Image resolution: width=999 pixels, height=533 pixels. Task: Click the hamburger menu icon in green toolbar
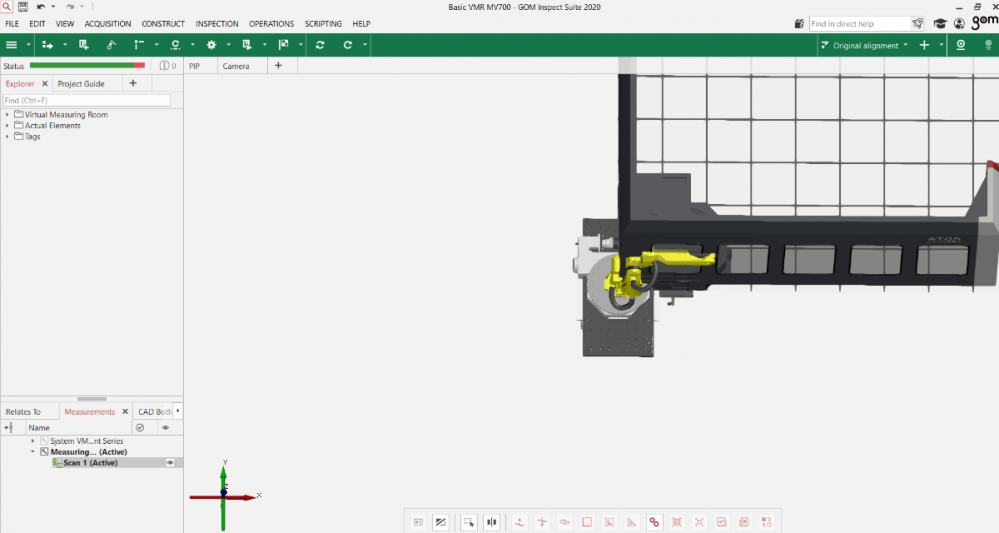[11, 45]
